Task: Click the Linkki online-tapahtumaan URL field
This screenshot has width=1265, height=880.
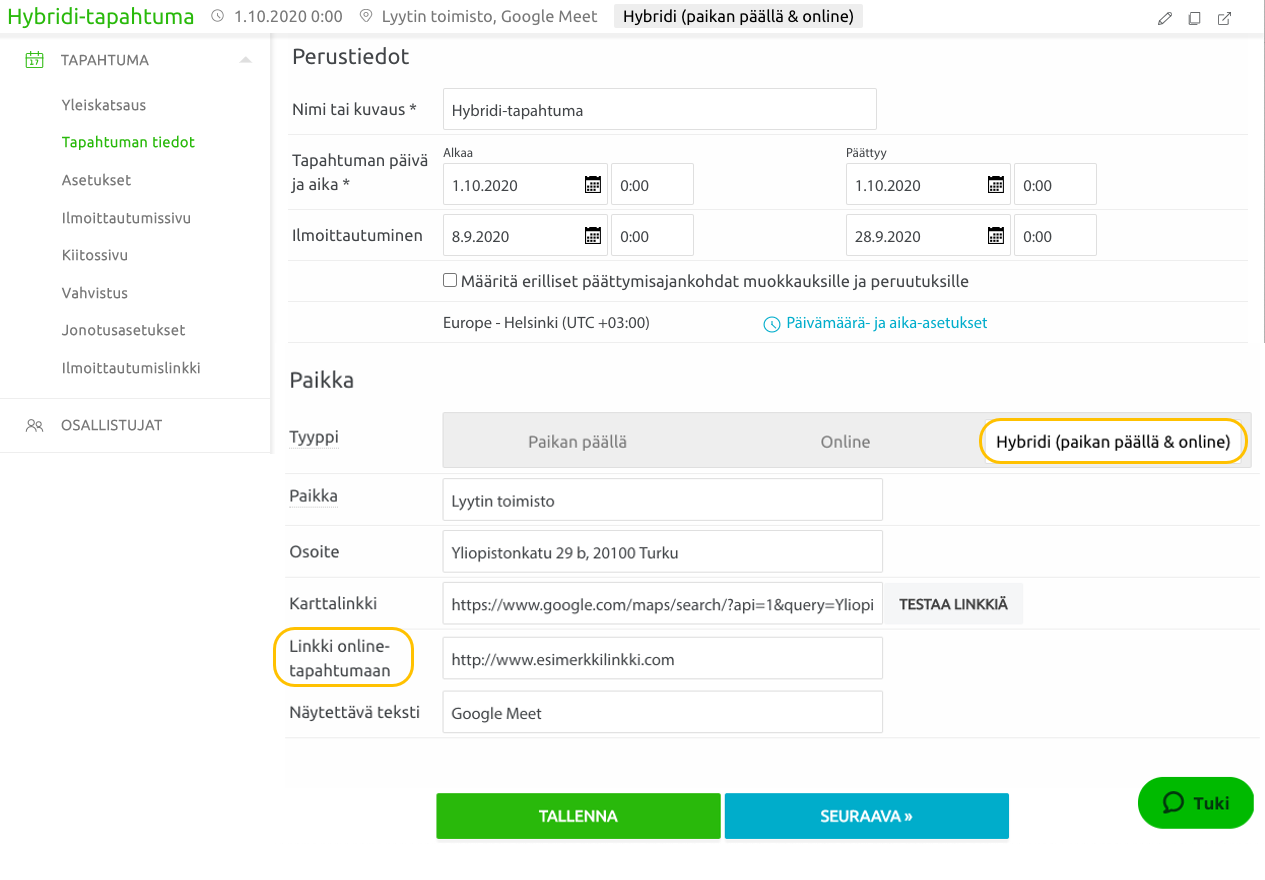Action: 662,659
